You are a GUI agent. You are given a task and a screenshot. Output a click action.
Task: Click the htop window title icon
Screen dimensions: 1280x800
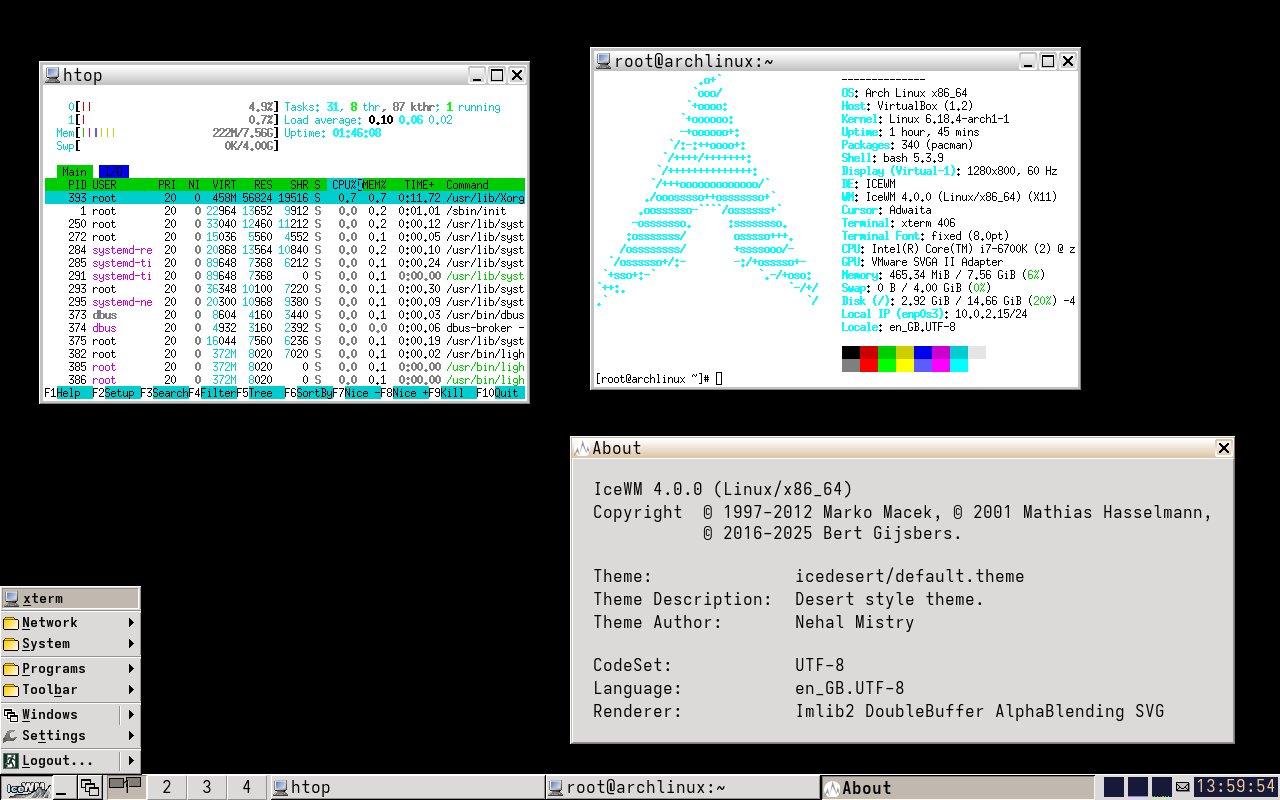point(52,75)
